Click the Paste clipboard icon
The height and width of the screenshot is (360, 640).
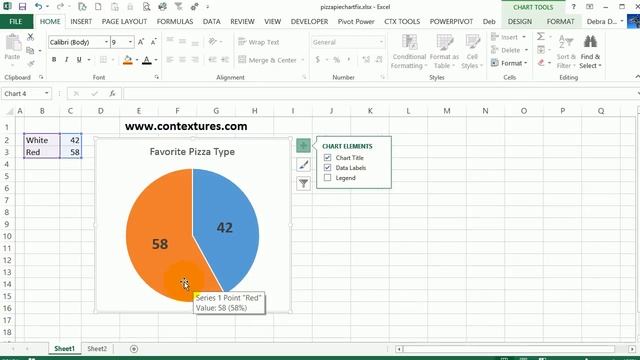(13, 42)
